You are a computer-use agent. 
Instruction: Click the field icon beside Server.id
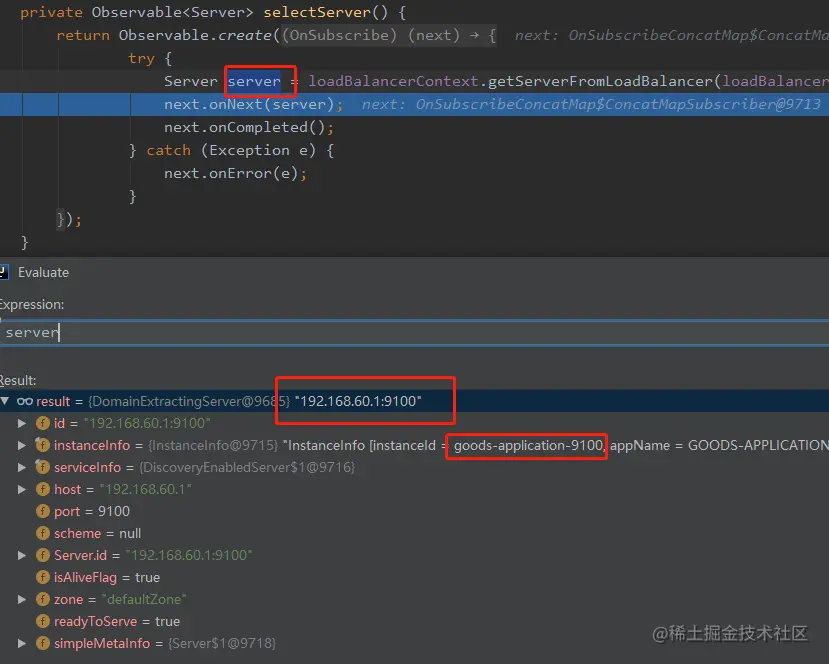(x=43, y=556)
